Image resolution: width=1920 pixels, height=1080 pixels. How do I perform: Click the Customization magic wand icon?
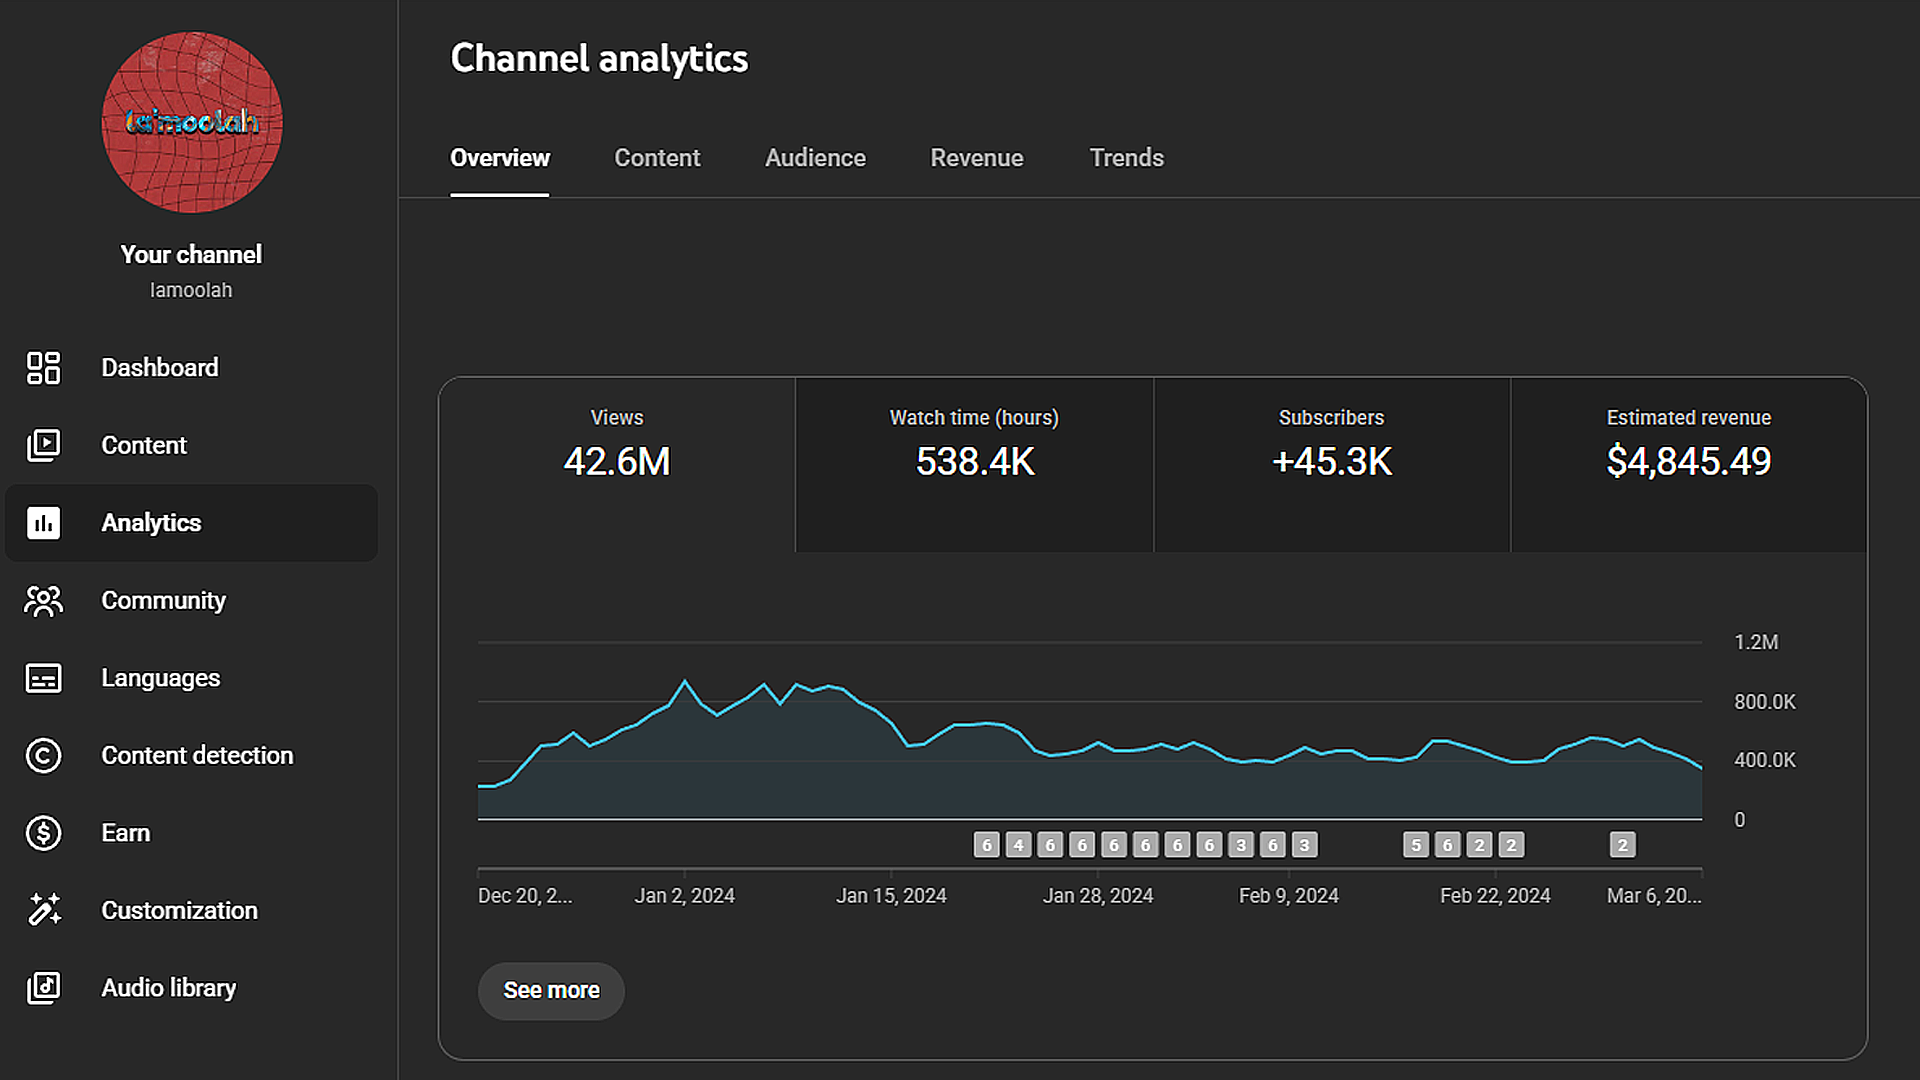tap(43, 910)
